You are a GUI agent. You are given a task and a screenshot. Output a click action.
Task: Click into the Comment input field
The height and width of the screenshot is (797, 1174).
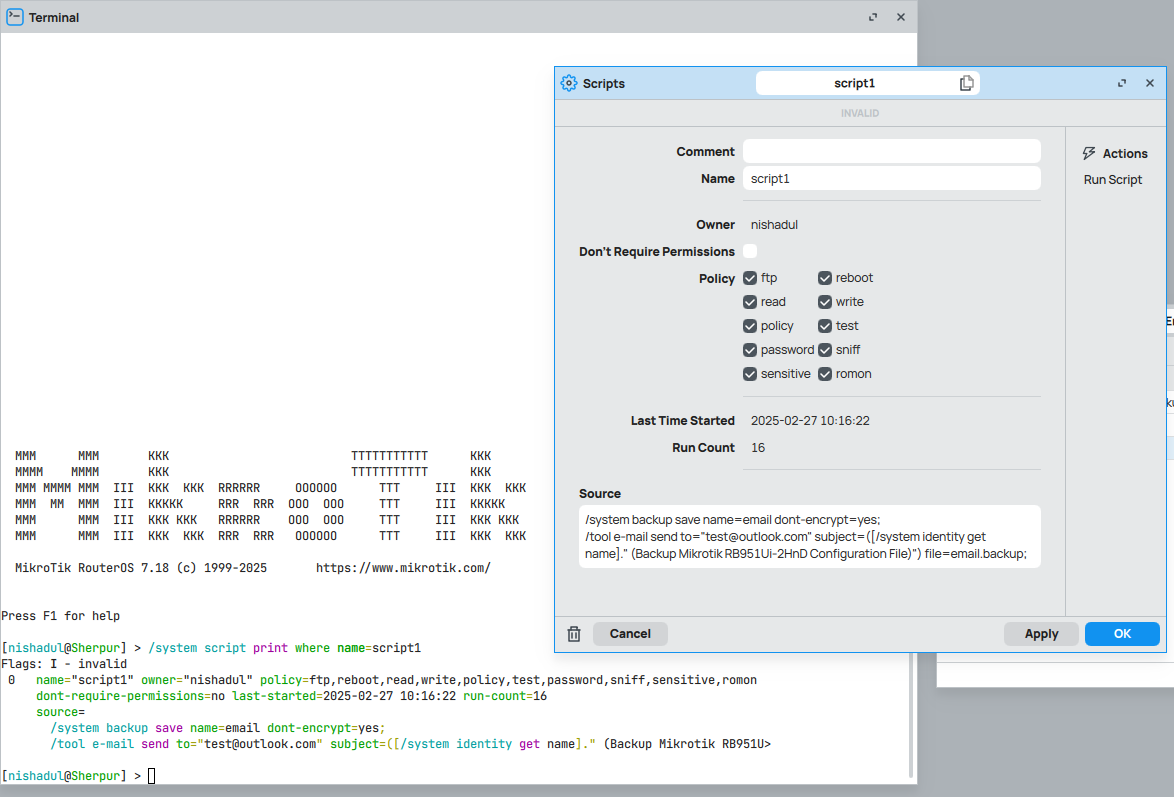point(891,152)
